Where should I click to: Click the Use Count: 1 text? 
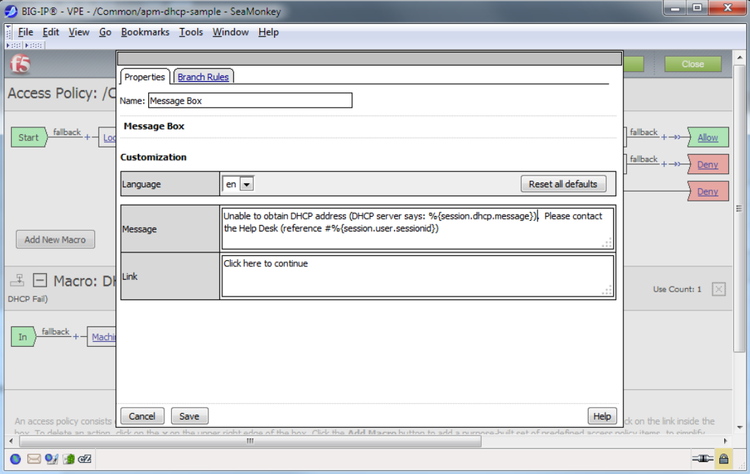pyautogui.click(x=677, y=289)
